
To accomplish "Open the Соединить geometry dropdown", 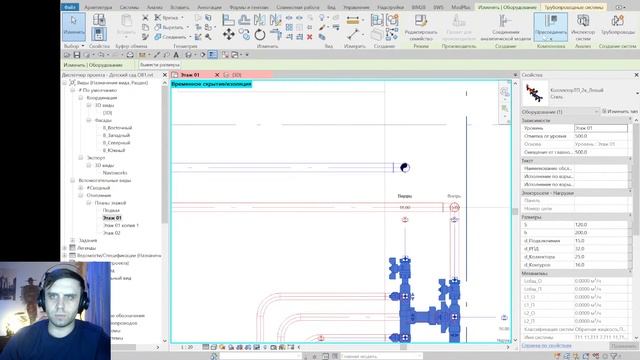I will [x=190, y=37].
